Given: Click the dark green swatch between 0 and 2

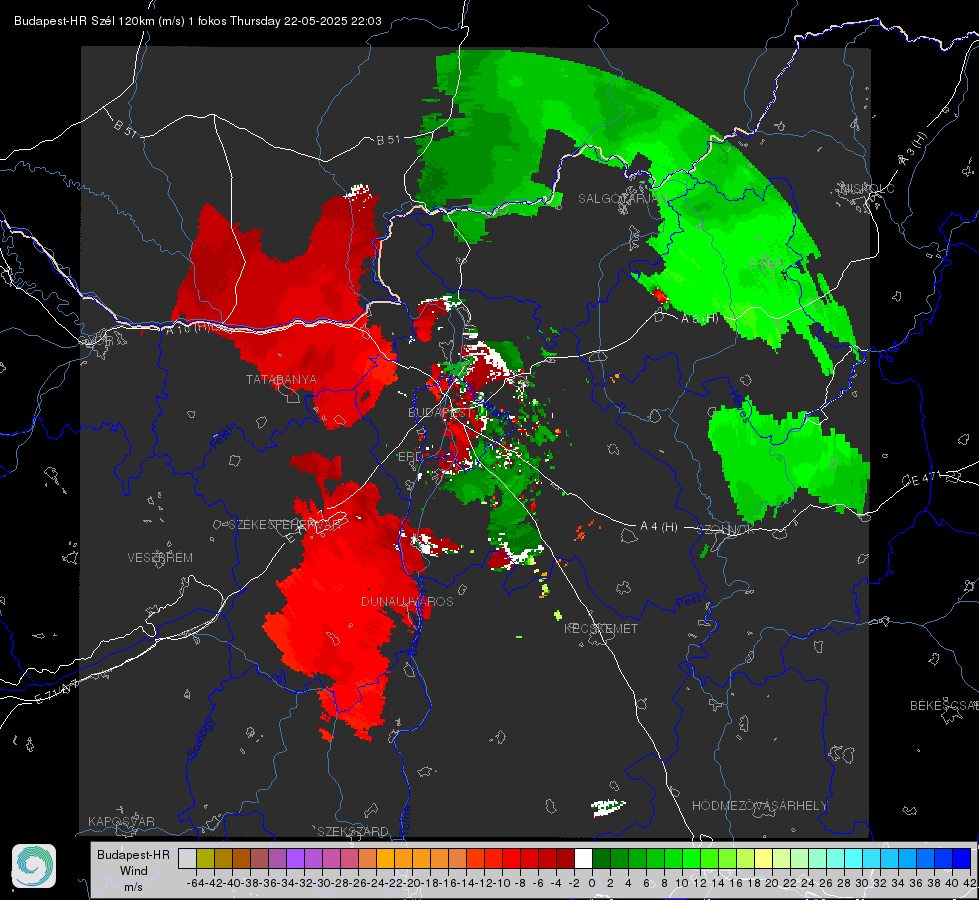Looking at the screenshot, I should 601,859.
